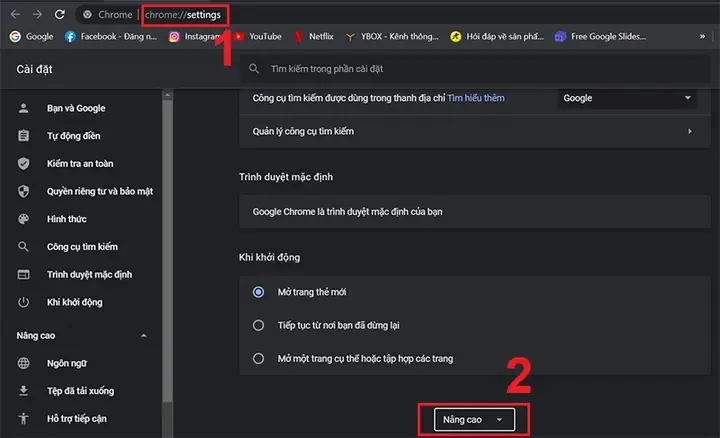Click the Hỗ trợ tiếp cận accessibility icon
Screen dimensions: 720x438
tap(23, 419)
